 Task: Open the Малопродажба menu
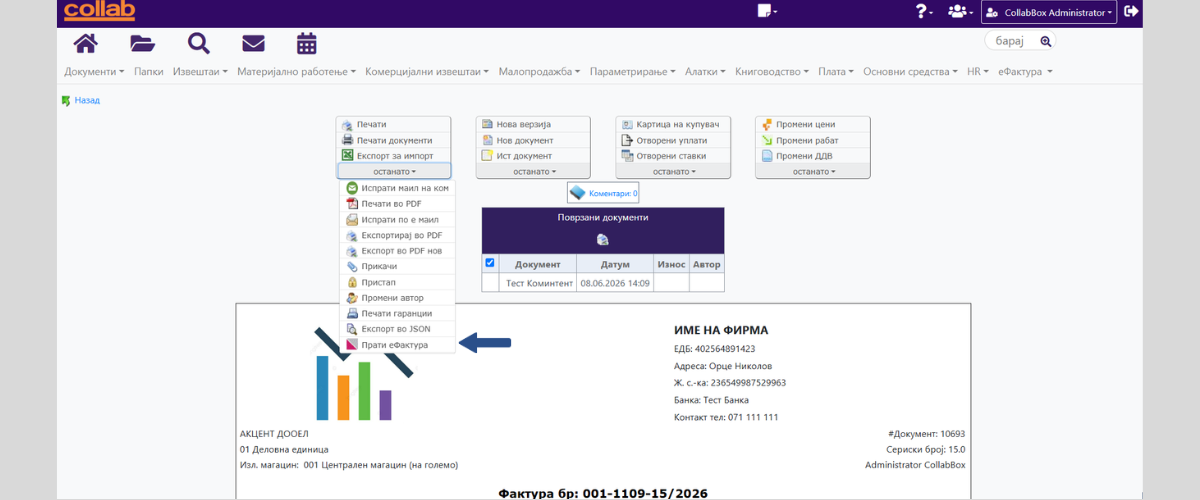click(x=540, y=72)
